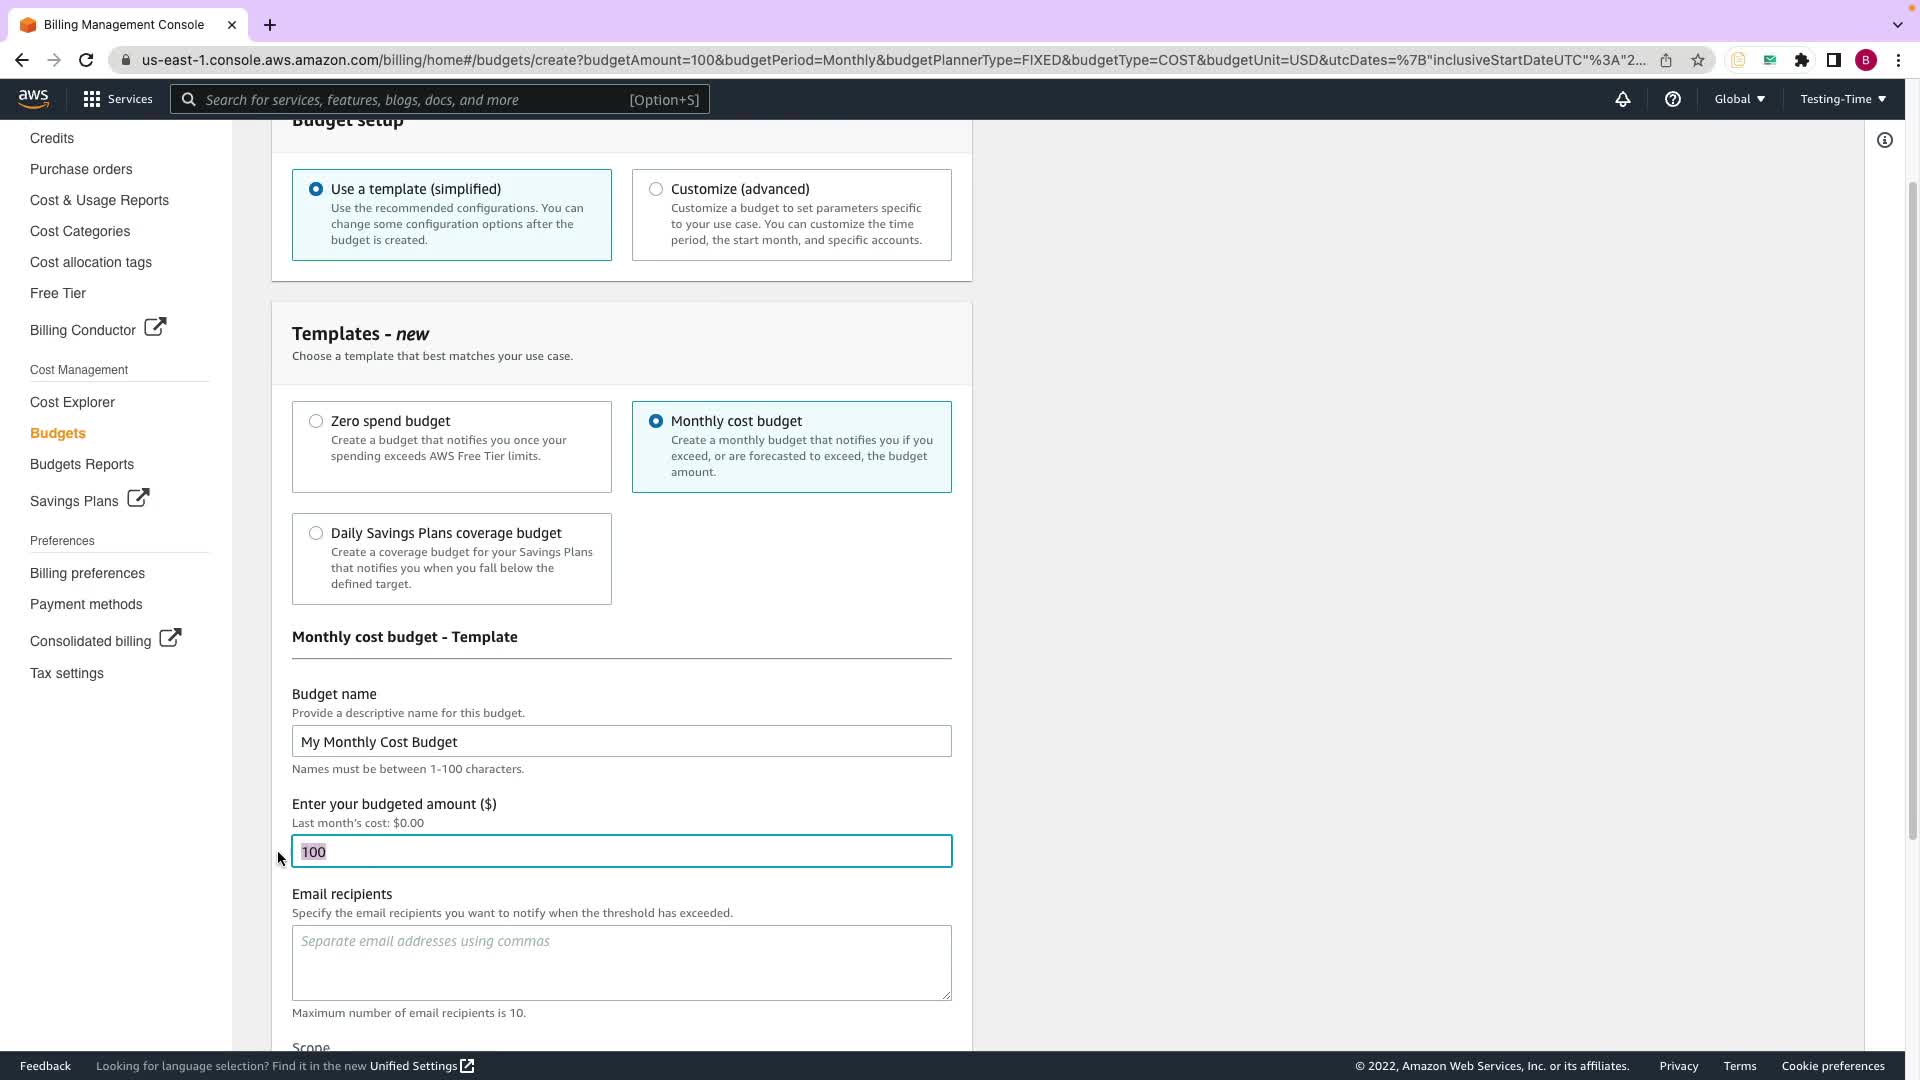This screenshot has width=1920, height=1080.
Task: Click the Feedback button in the footer
Action: click(45, 1066)
